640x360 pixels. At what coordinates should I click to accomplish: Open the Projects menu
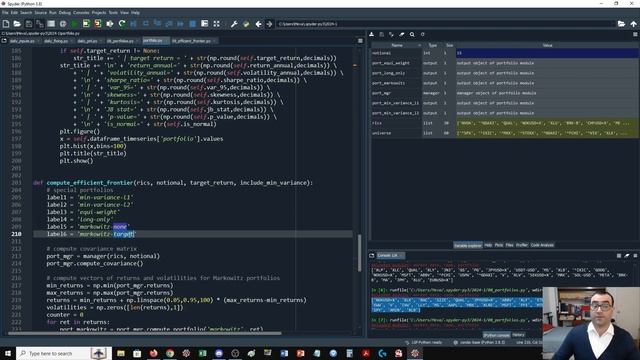(99, 13)
